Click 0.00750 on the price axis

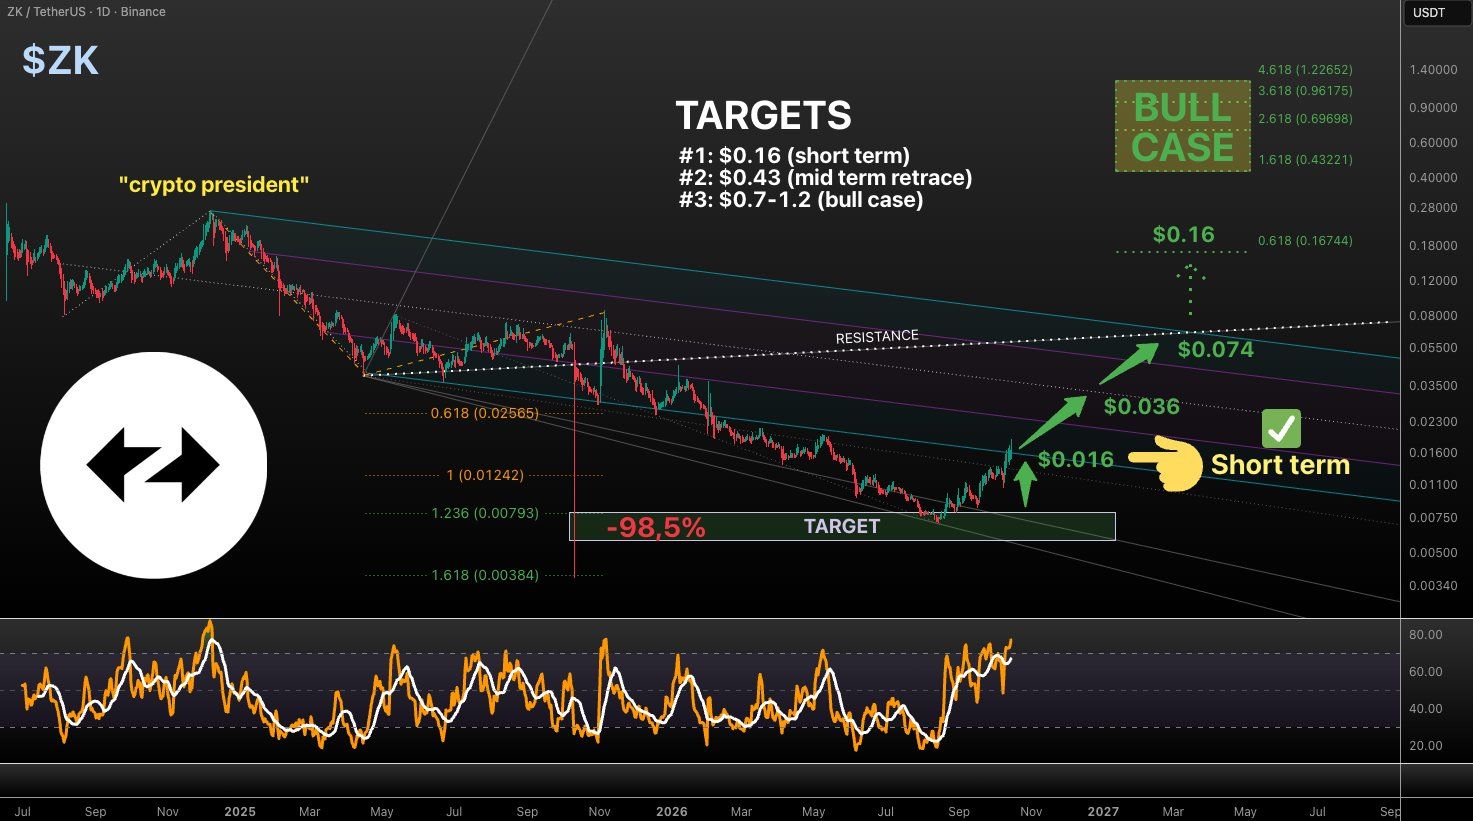click(x=1433, y=518)
